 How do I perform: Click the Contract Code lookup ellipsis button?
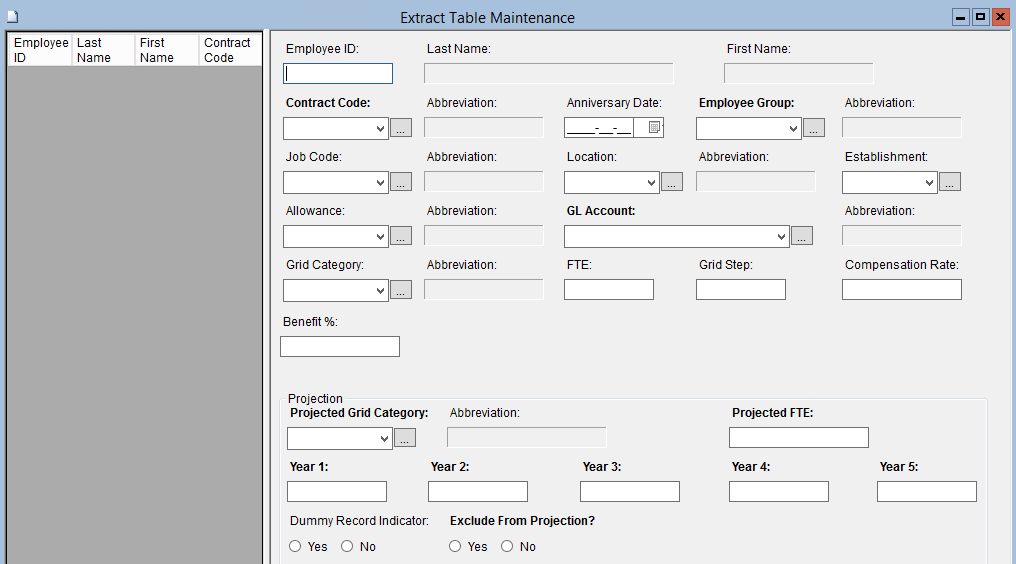pos(400,128)
